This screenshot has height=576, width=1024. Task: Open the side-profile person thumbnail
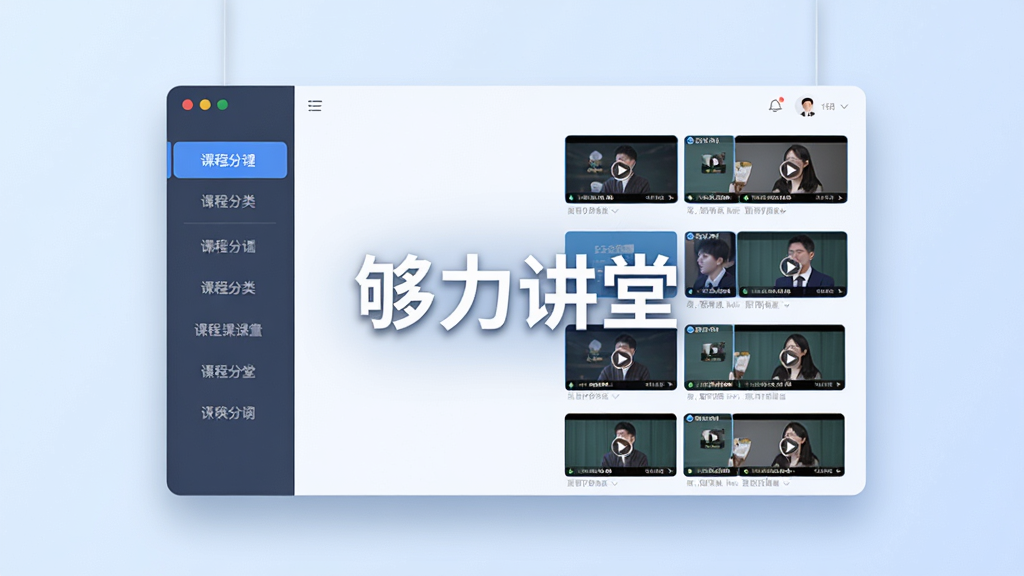point(710,264)
